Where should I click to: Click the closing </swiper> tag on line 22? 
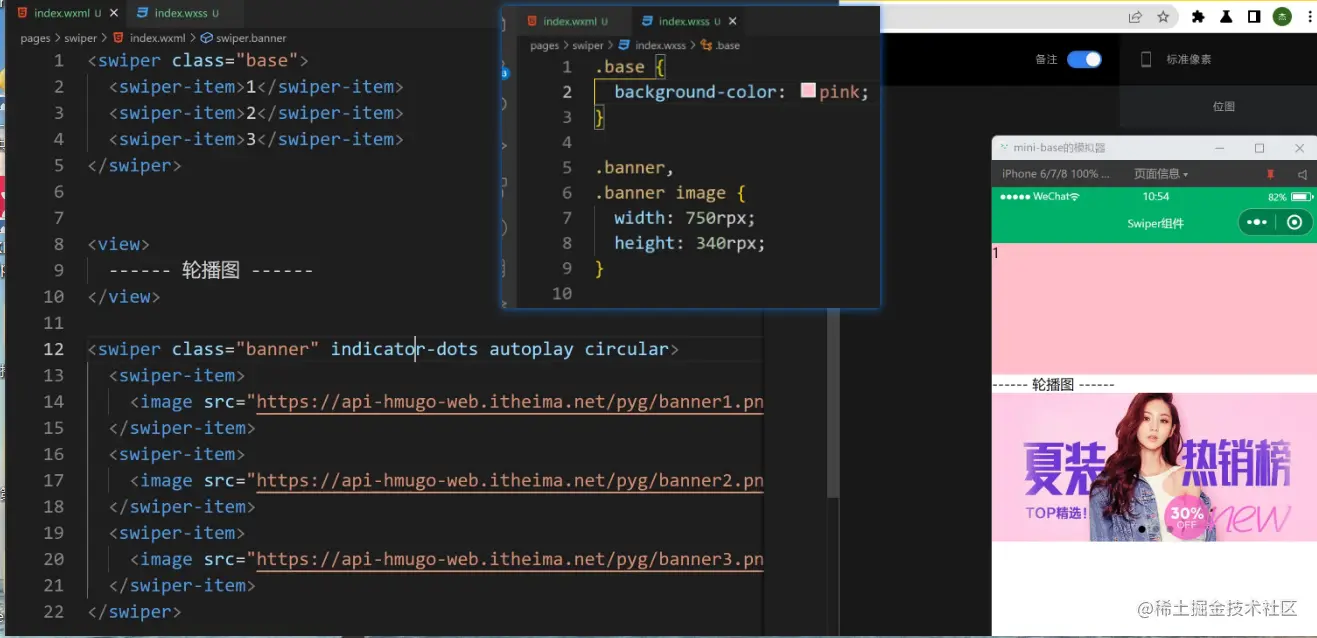134,612
